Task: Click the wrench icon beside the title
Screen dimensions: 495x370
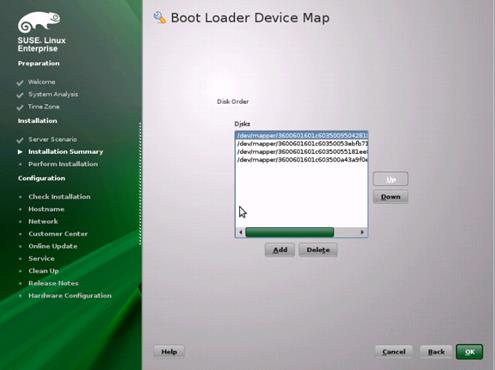Action: [x=160, y=17]
